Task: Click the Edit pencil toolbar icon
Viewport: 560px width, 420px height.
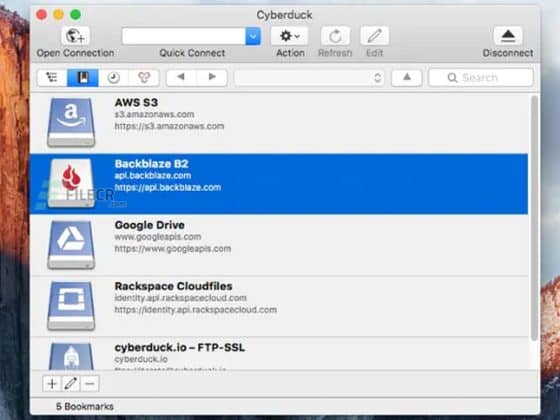Action: (x=374, y=36)
